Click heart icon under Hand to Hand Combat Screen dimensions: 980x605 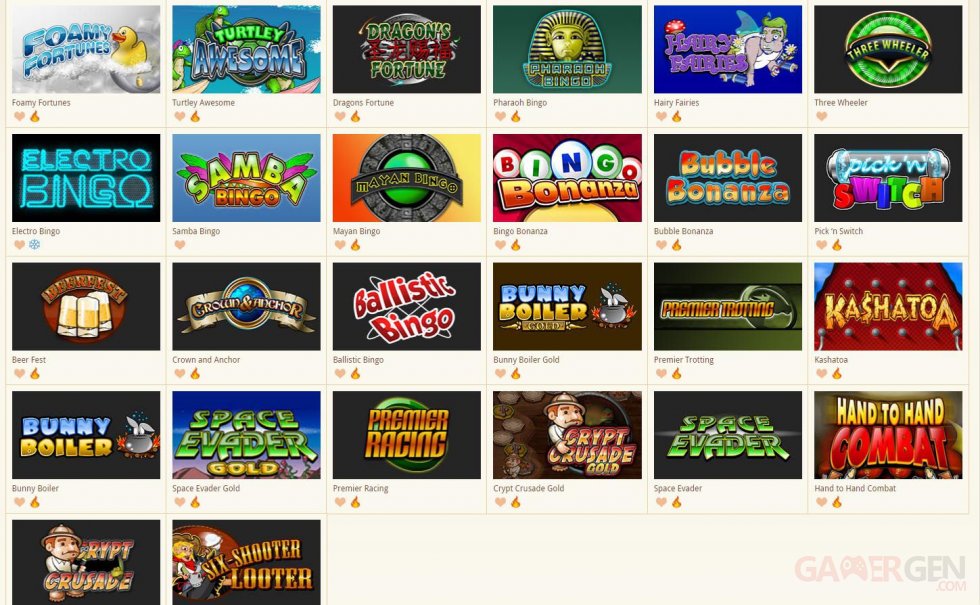pos(822,502)
